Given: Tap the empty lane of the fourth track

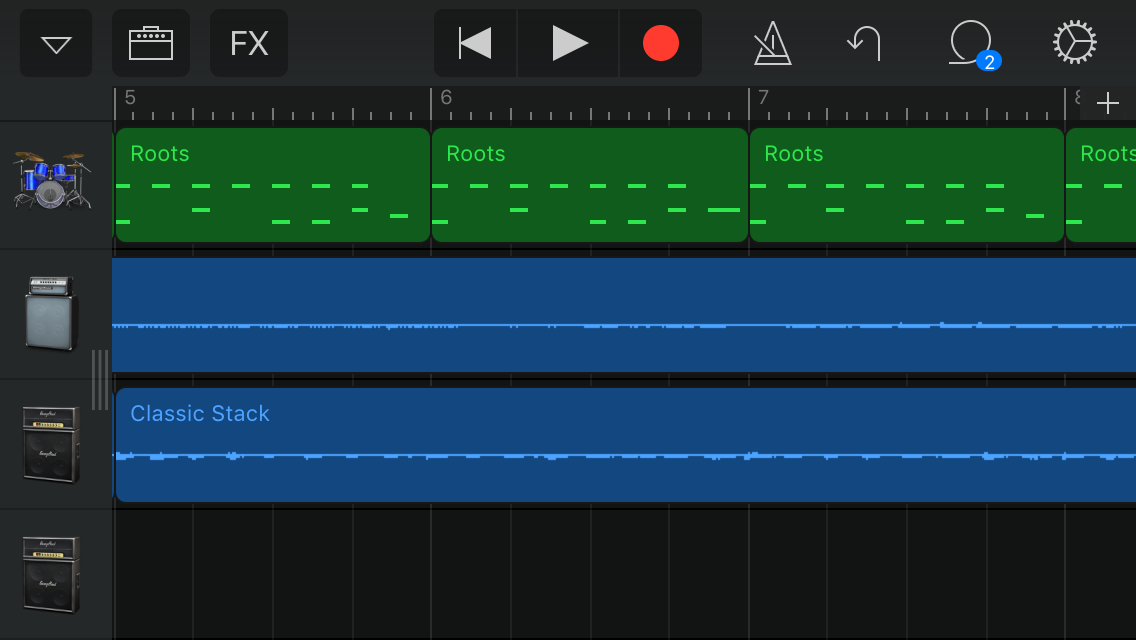Looking at the screenshot, I should tap(624, 574).
